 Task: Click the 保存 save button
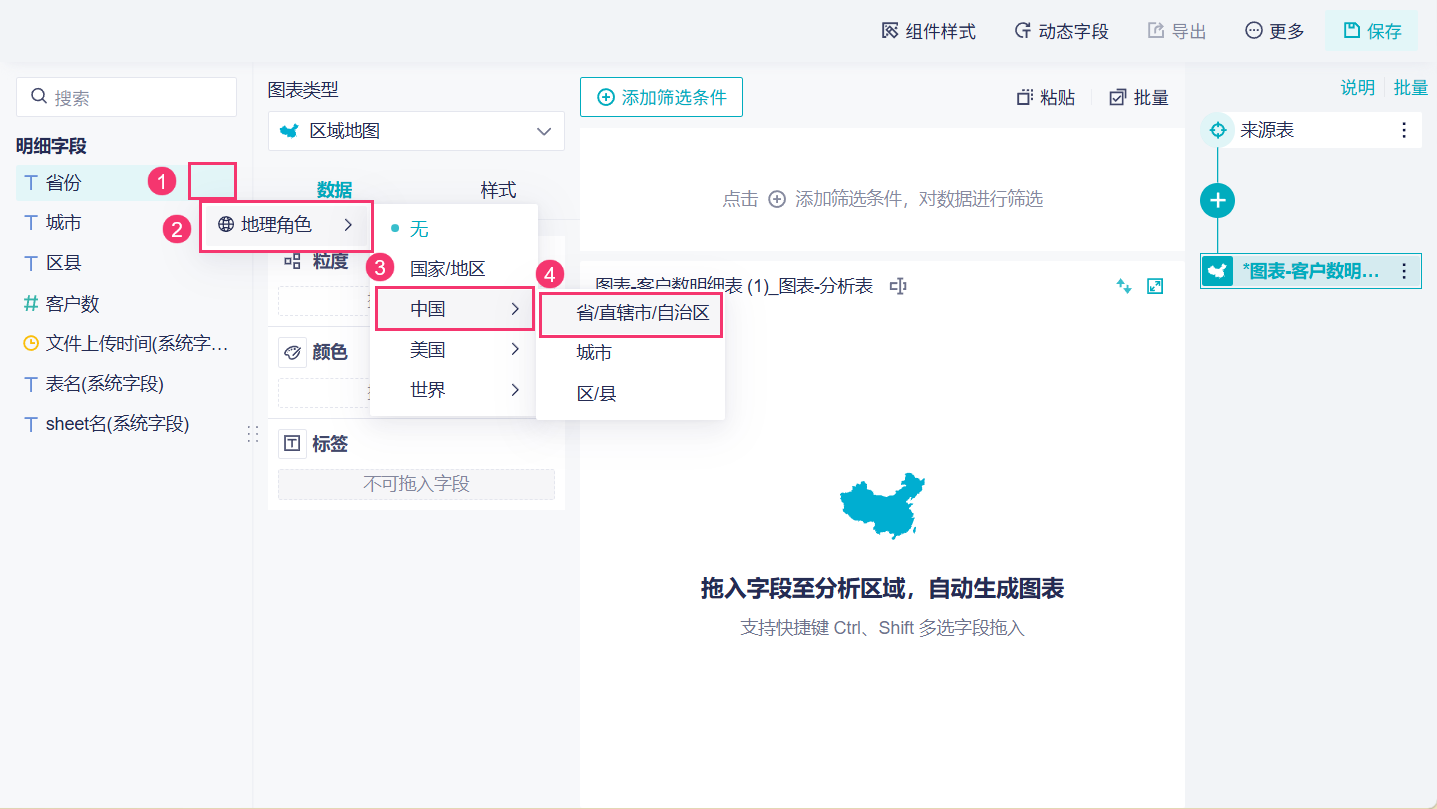[1372, 31]
